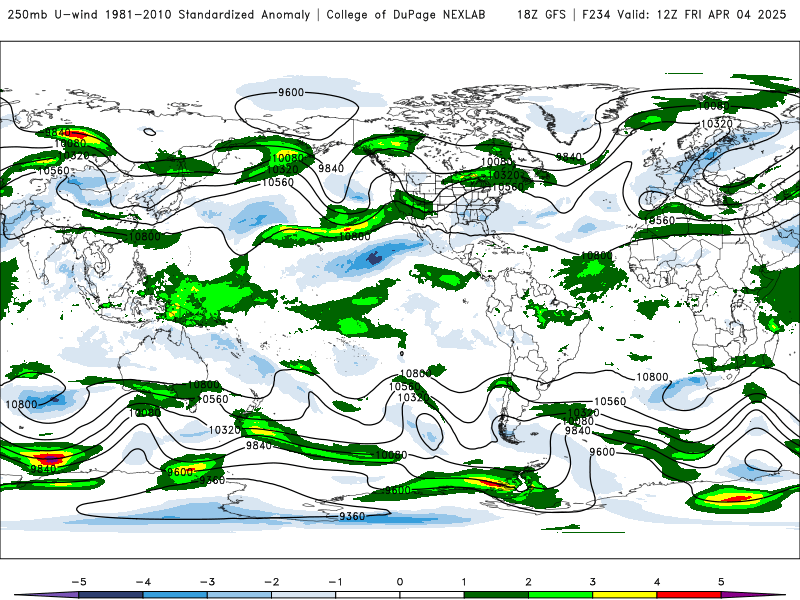
Task: Click the '0' tick label on the colorbar
Action: pos(399,582)
